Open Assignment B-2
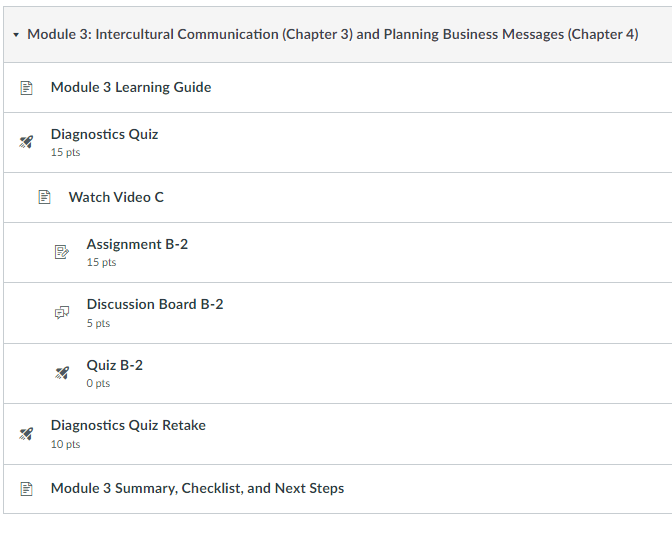 (137, 244)
